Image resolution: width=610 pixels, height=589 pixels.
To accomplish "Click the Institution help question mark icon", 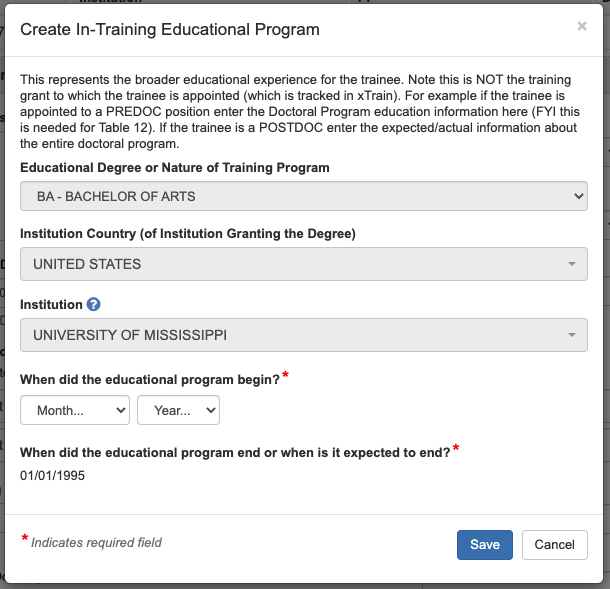I will point(94,304).
